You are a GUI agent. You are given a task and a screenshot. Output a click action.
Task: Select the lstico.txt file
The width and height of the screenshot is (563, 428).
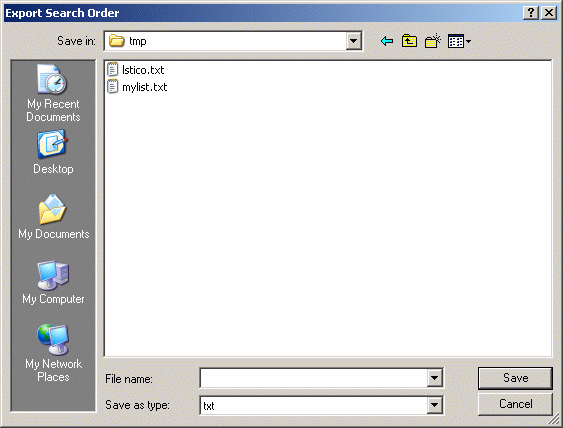click(136, 70)
